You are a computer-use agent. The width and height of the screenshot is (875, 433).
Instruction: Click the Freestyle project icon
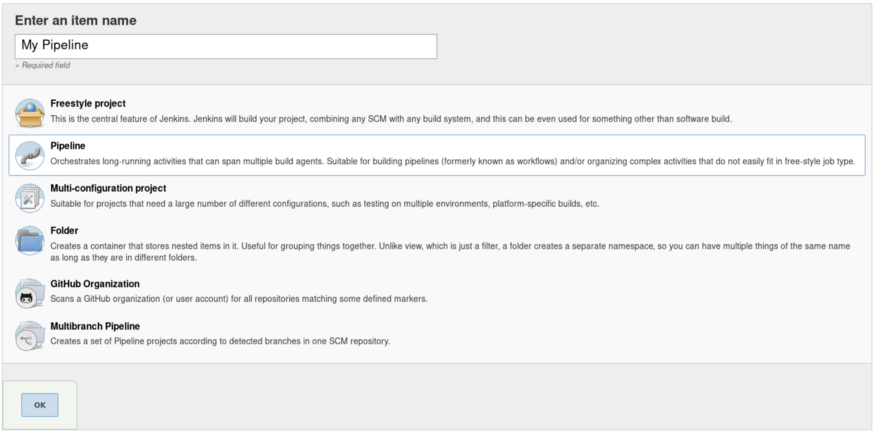tap(30, 111)
